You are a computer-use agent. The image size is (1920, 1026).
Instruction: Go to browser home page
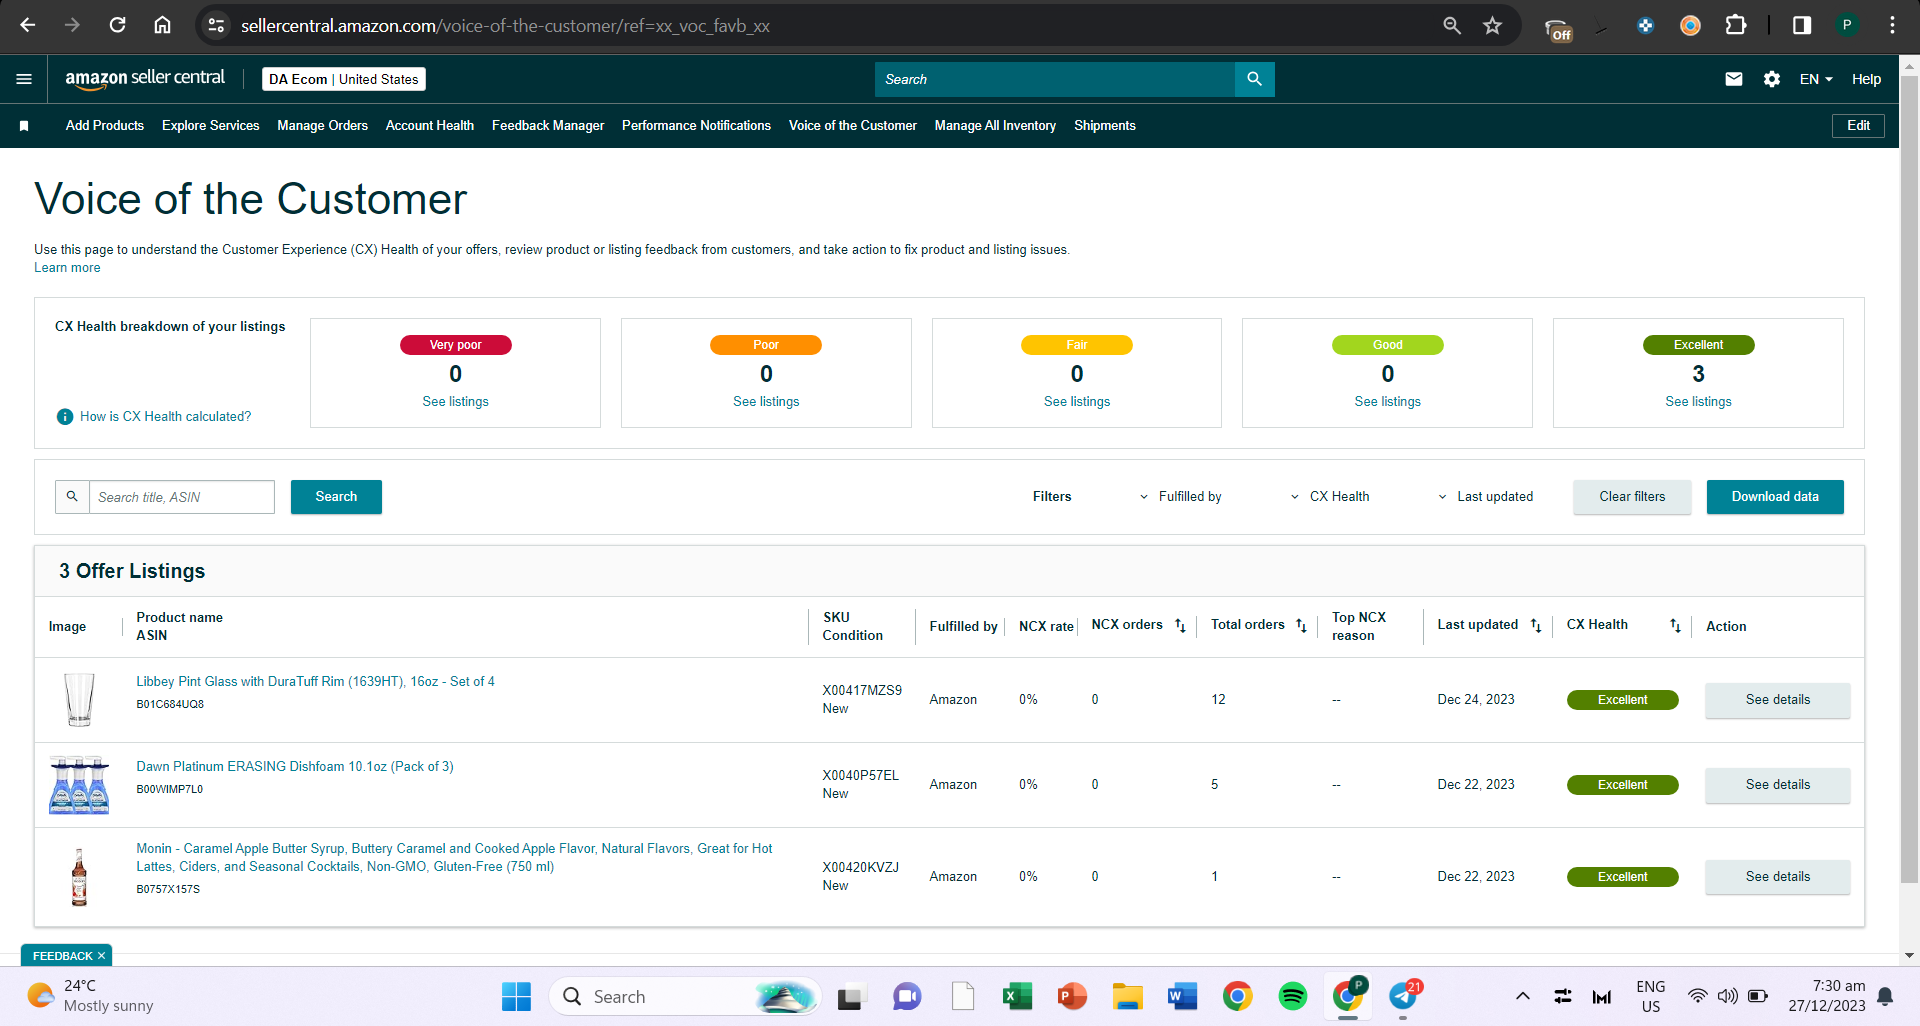tap(162, 25)
